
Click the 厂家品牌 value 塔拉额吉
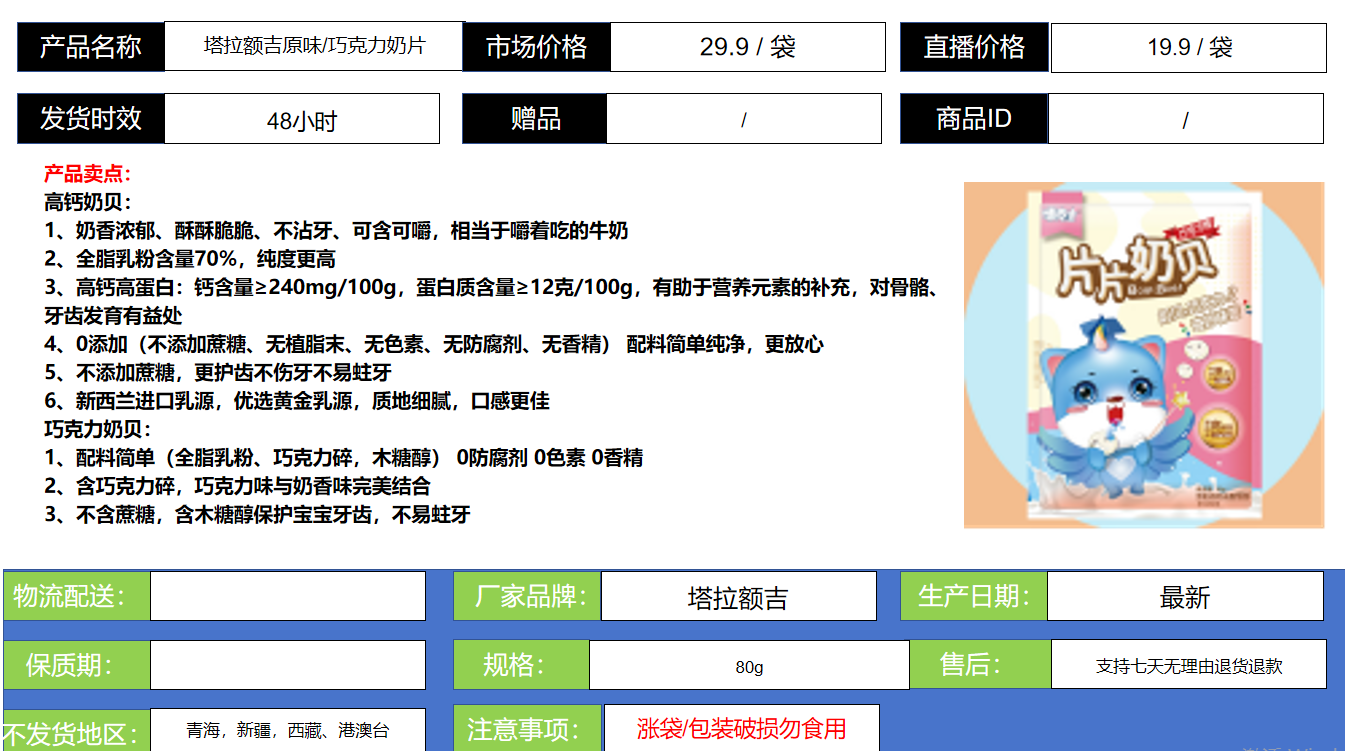(x=738, y=597)
